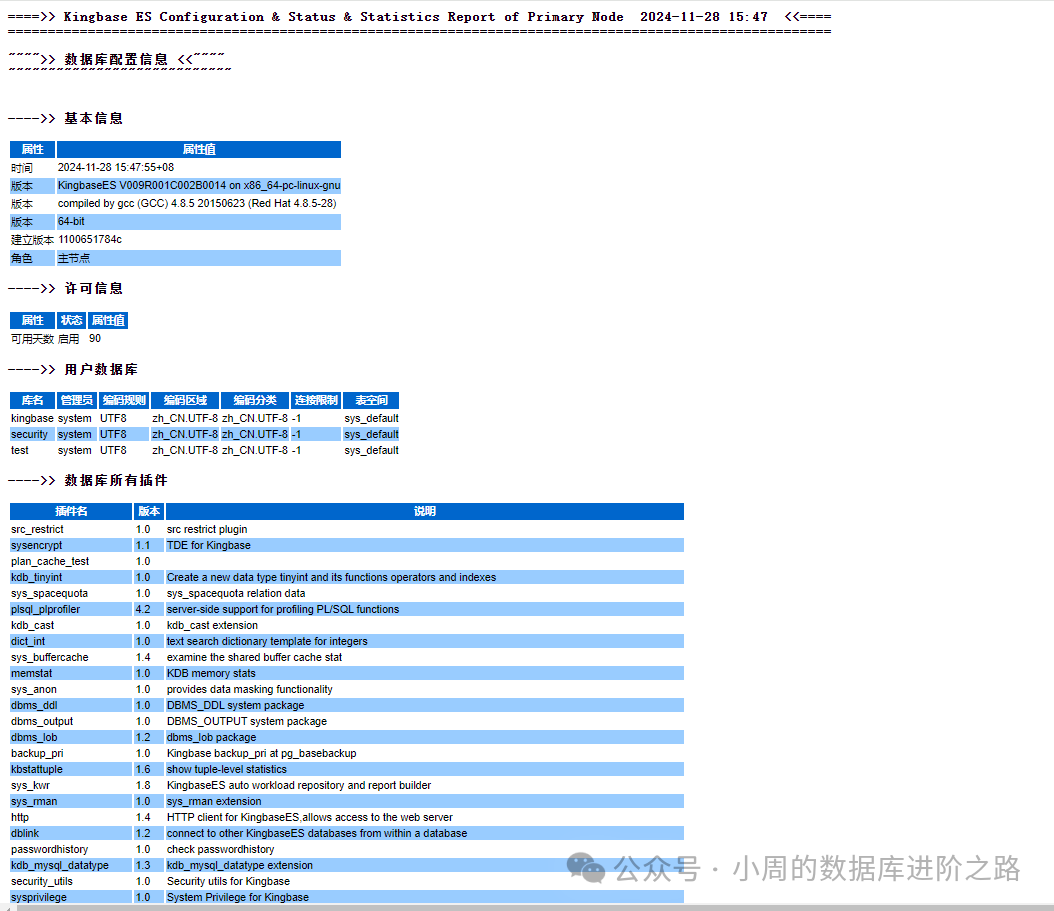
Task: Select the sys_spacequota plugin name
Action: tap(49, 594)
